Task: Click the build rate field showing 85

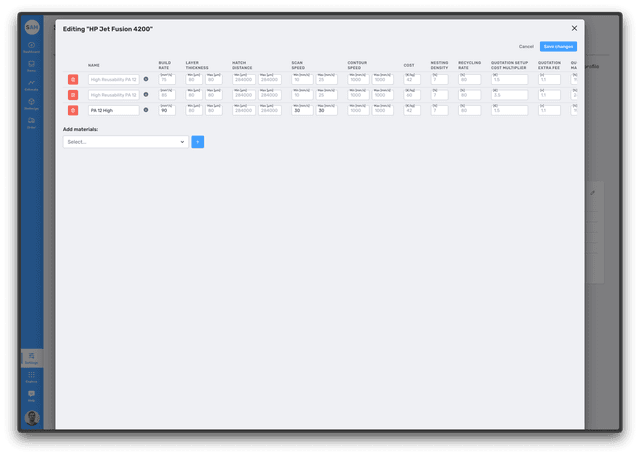Action: click(167, 95)
